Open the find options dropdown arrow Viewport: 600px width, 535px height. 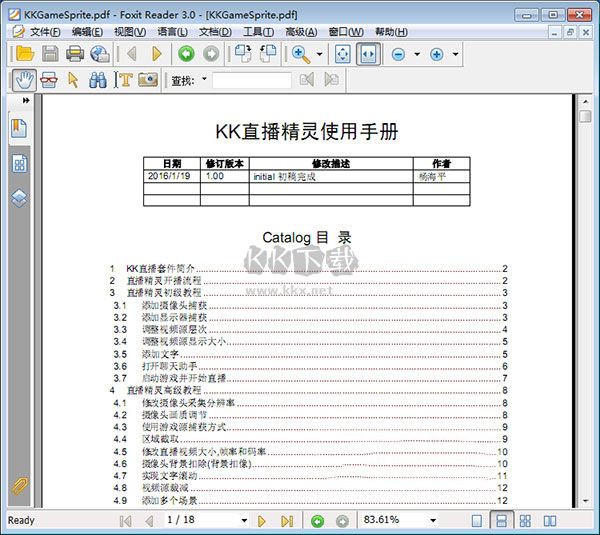[x=204, y=79]
